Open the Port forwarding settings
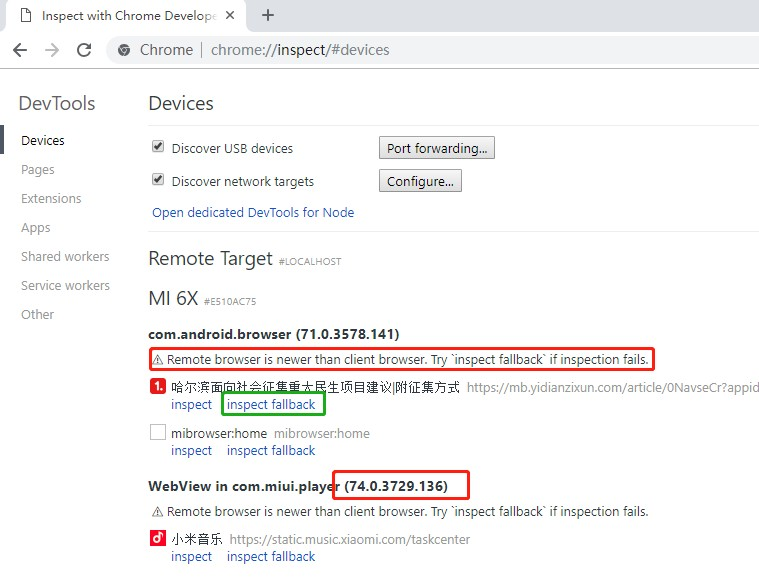This screenshot has height=588, width=759. point(436,148)
